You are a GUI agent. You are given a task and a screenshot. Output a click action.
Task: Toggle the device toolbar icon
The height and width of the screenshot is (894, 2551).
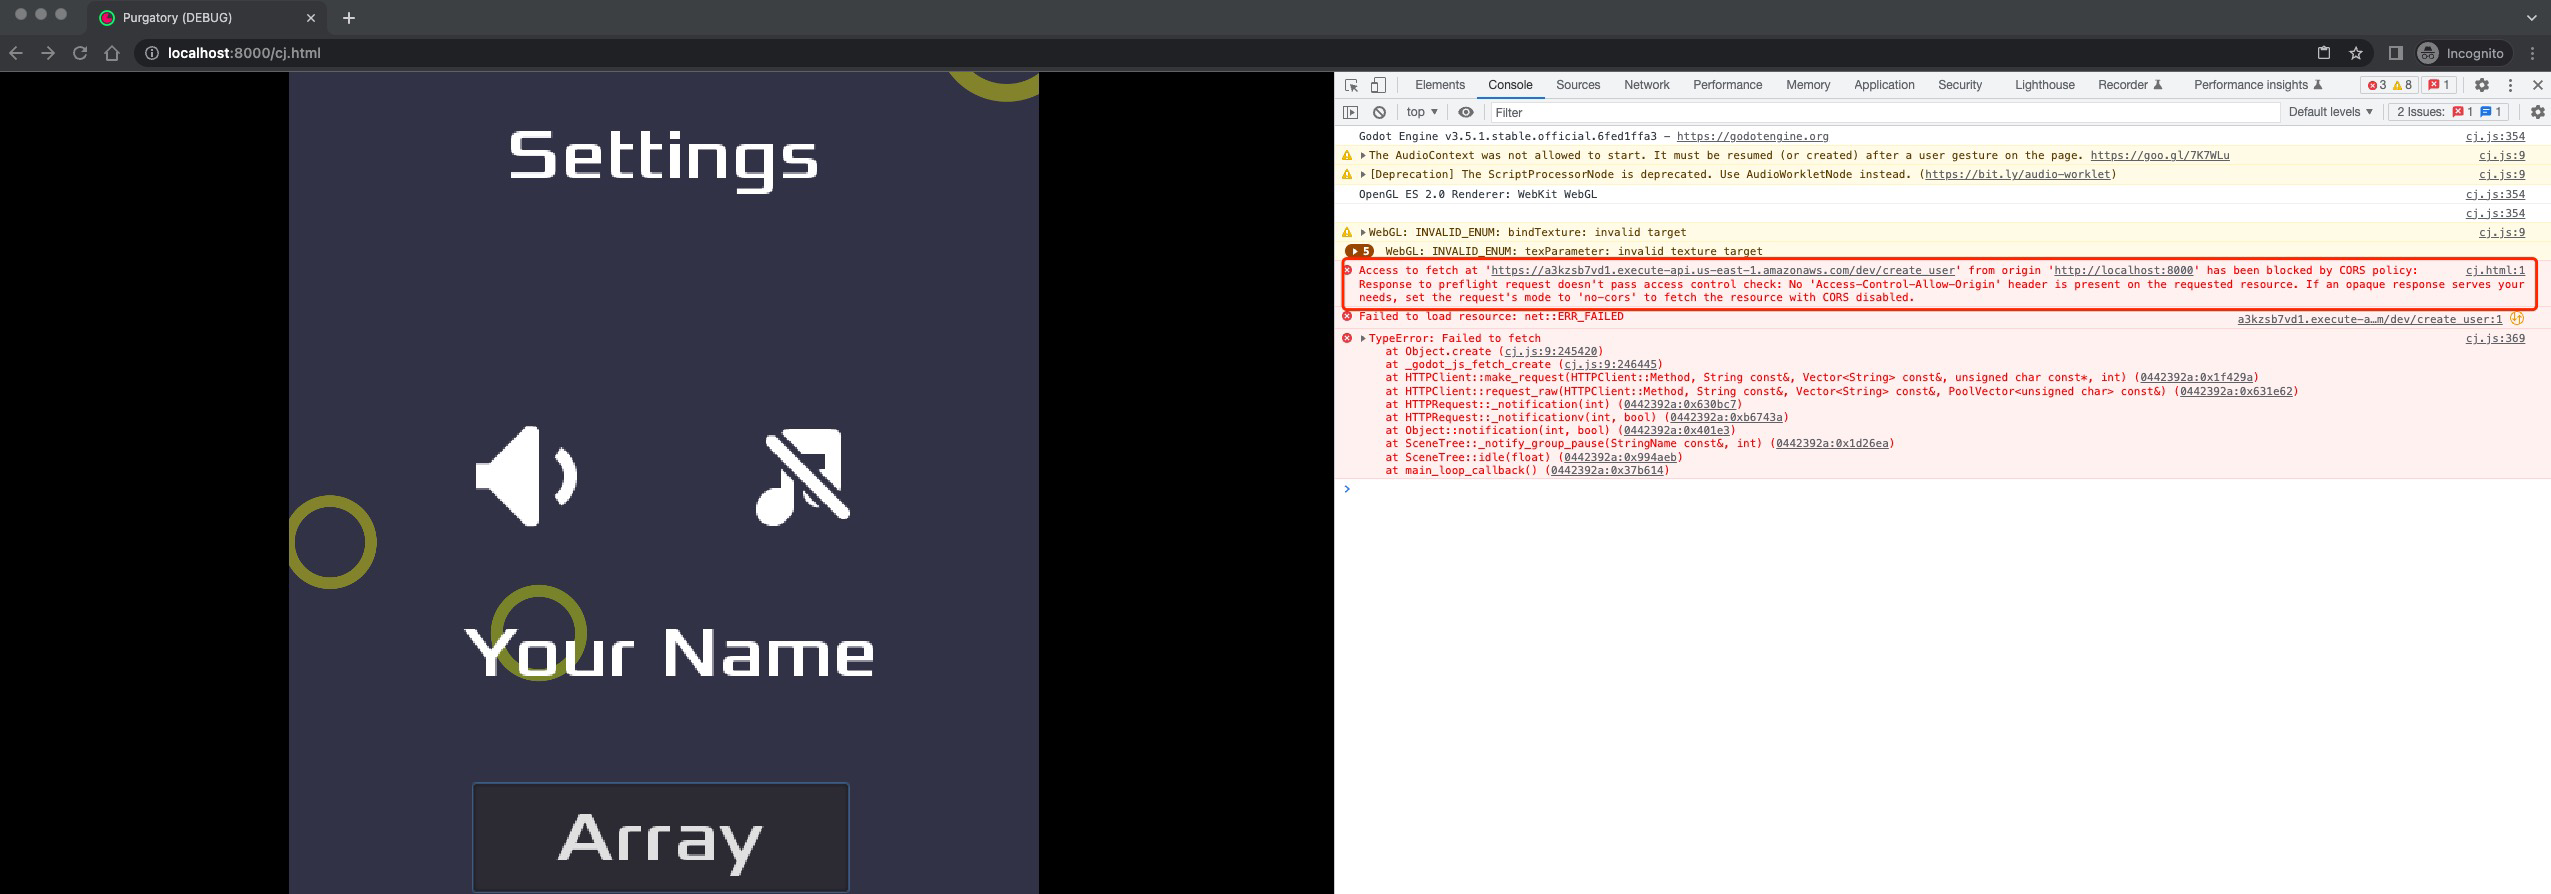pos(1378,85)
